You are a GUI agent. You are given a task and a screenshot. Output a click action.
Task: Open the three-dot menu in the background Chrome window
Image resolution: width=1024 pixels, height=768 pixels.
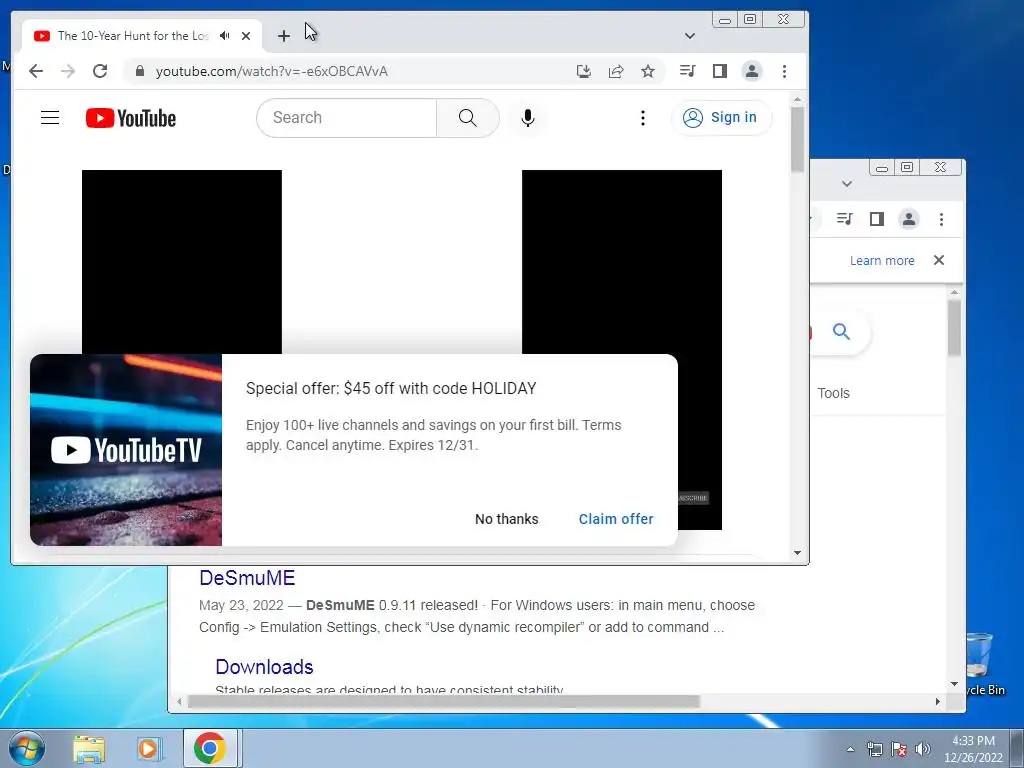[x=941, y=219]
